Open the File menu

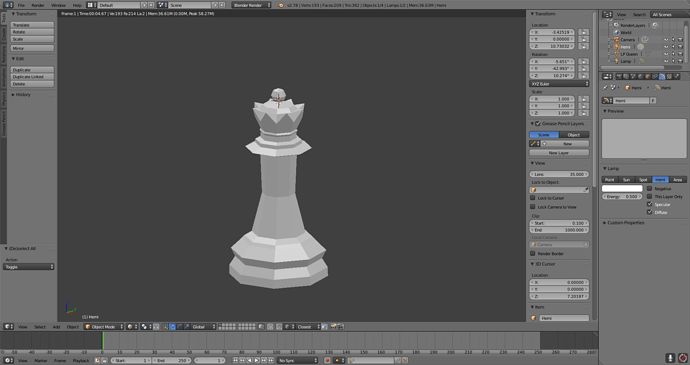[21, 5]
